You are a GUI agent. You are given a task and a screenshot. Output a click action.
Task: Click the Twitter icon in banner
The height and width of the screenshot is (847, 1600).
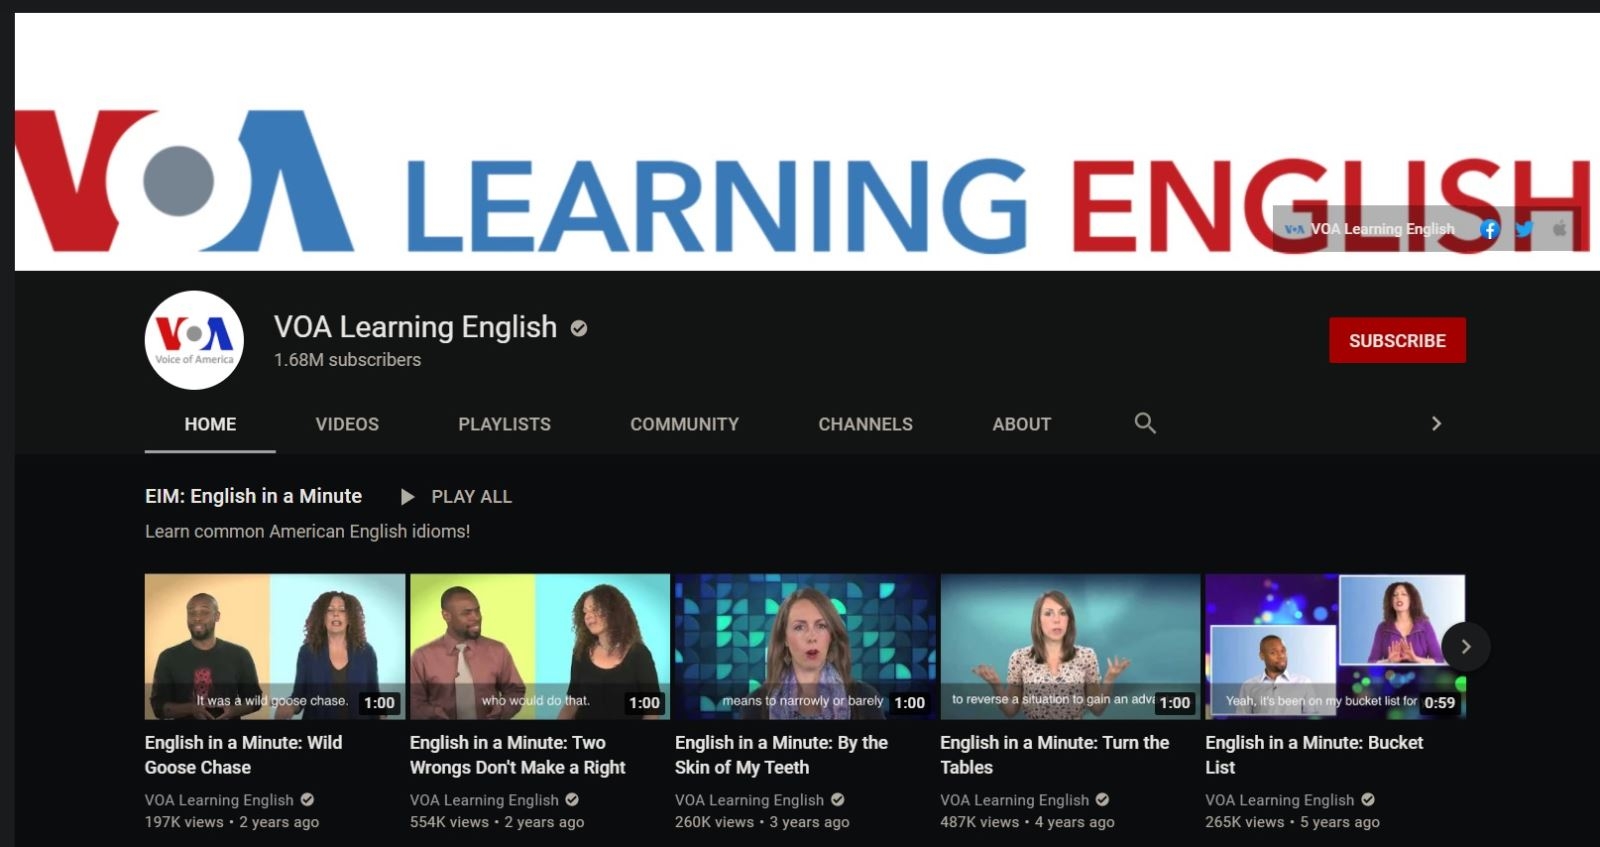1524,229
